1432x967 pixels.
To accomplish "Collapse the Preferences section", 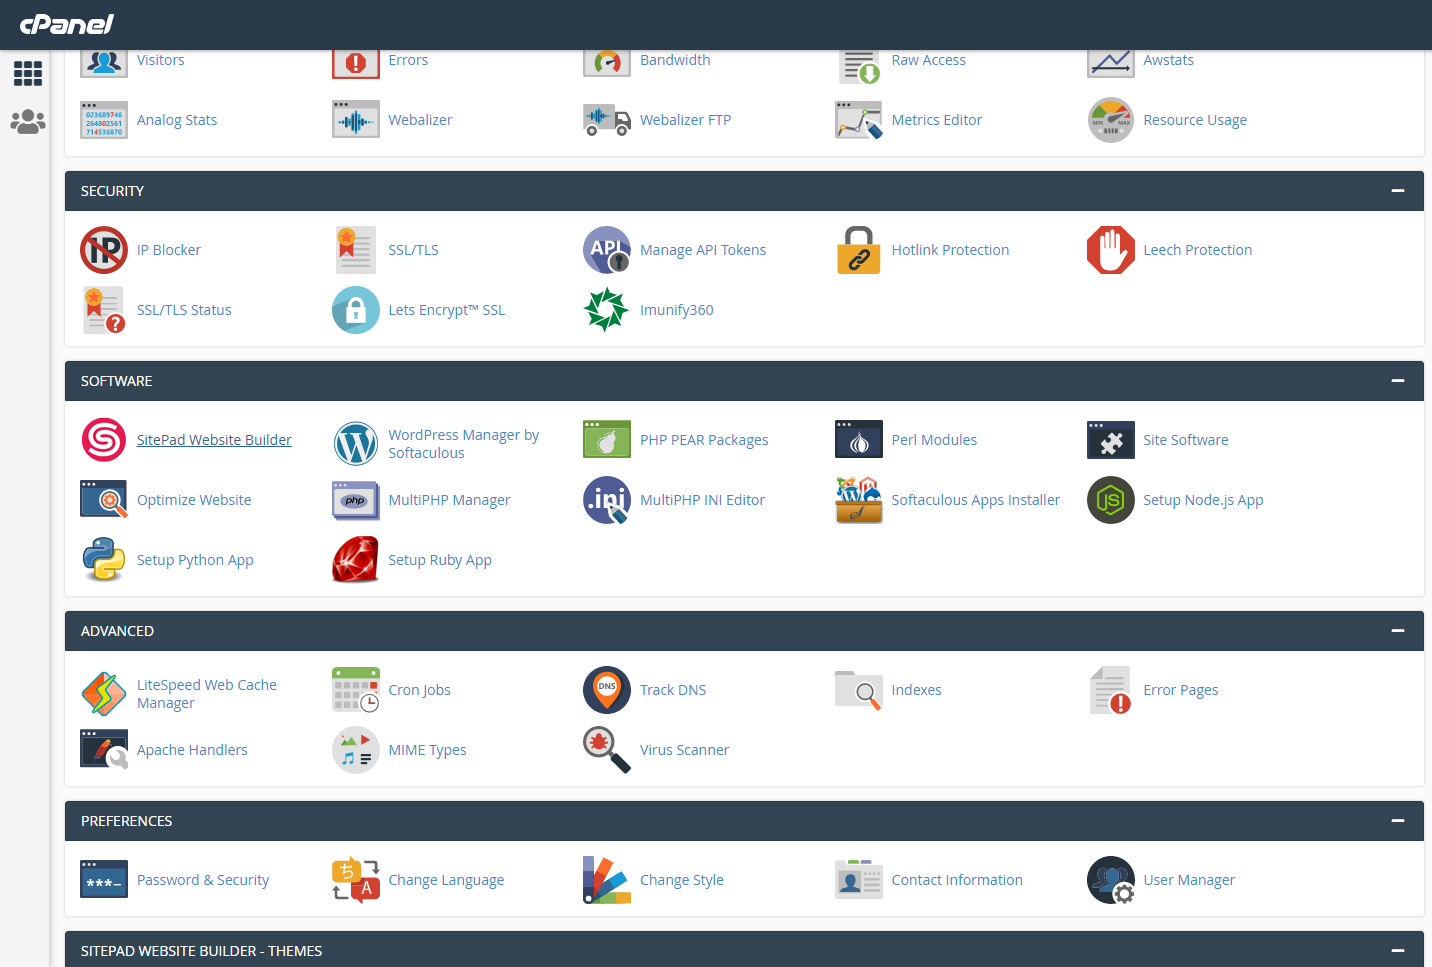I will tap(1398, 821).
